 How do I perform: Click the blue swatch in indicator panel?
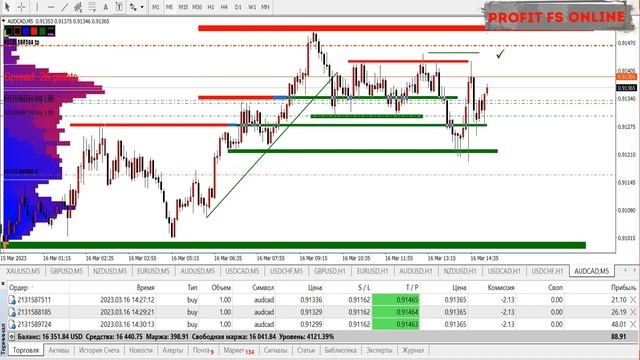[x=26, y=31]
